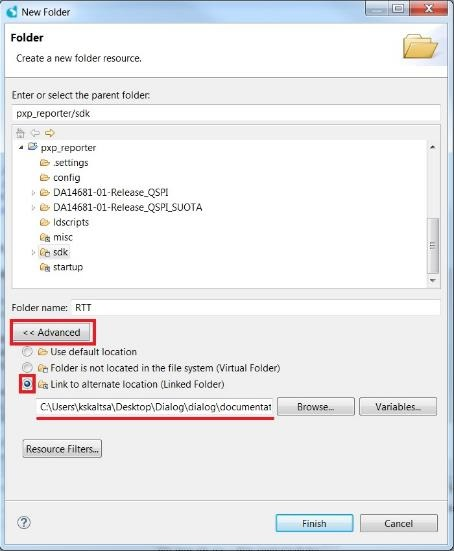The height and width of the screenshot is (551, 454).
Task: Click the .settings folder icon
Action: (45, 162)
